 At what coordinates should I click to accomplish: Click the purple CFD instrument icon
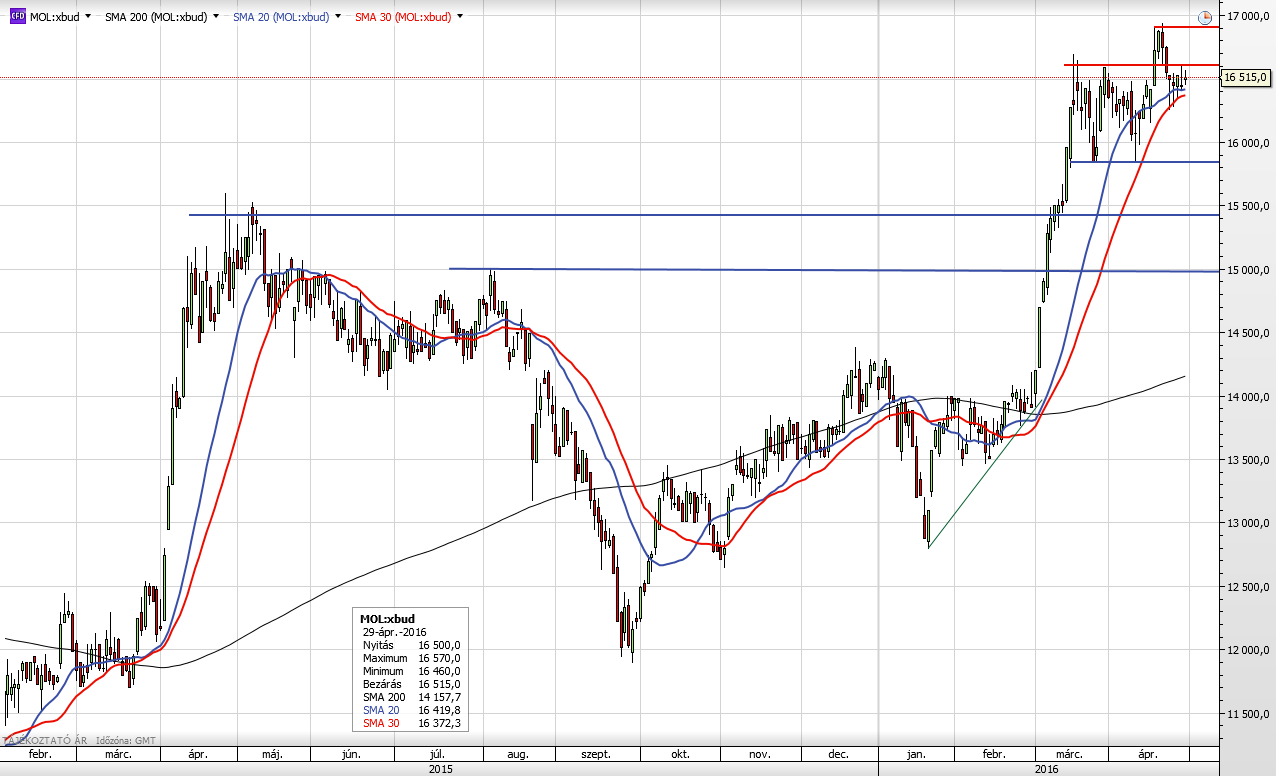[x=17, y=16]
